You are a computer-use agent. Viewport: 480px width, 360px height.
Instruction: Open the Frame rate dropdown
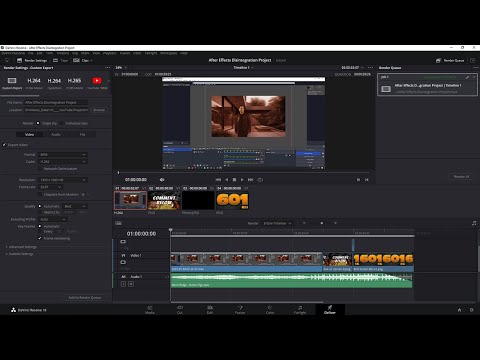50,187
